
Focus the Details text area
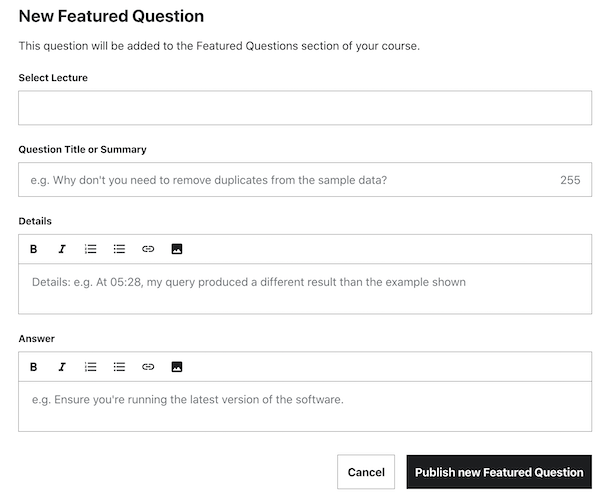[x=305, y=288]
